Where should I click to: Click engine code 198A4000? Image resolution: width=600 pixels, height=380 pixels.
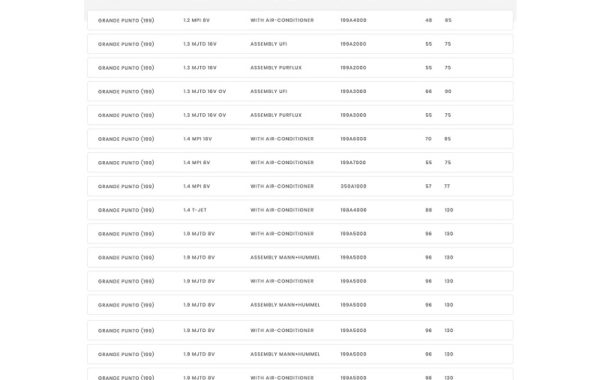coord(353,210)
